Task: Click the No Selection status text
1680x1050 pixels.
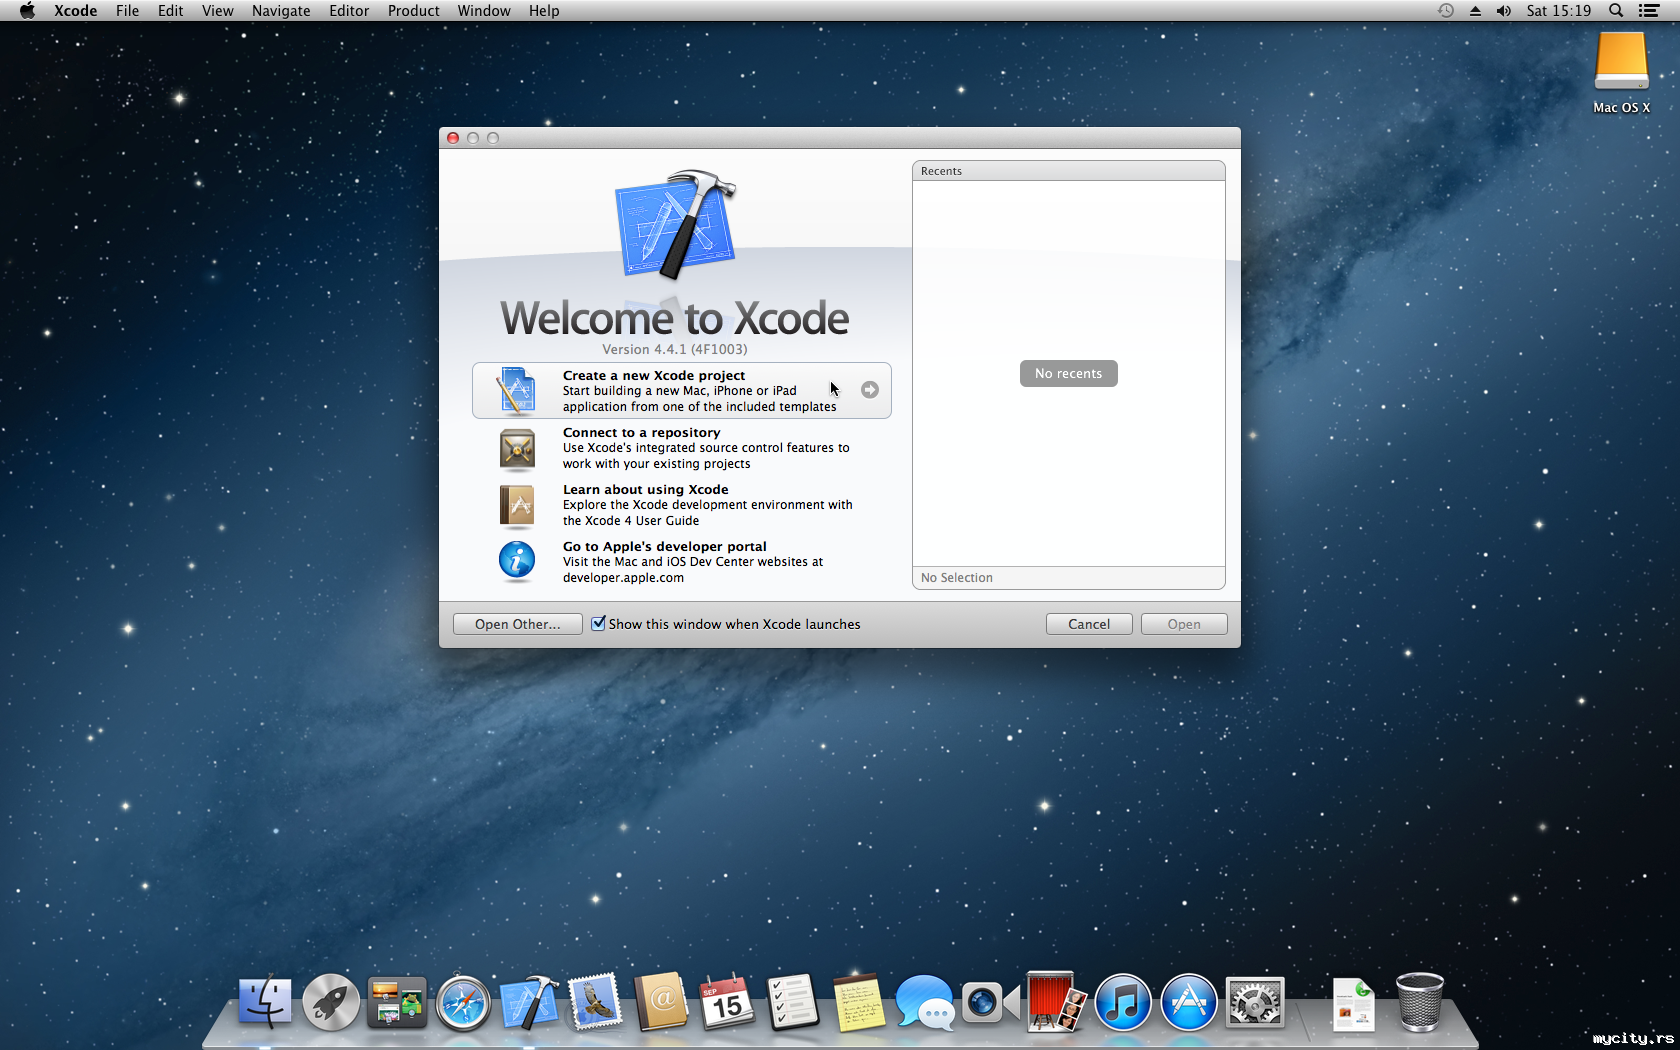Action: 956,578
